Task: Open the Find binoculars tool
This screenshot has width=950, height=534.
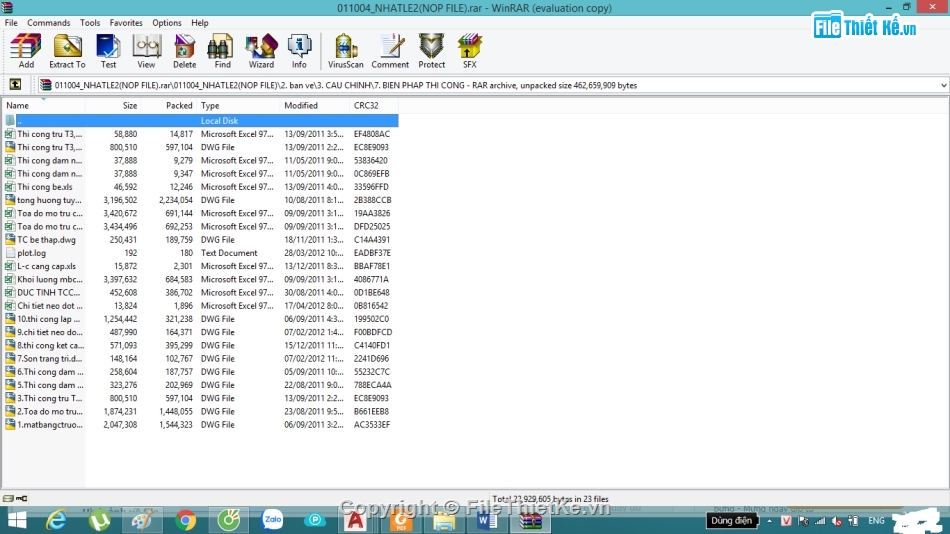Action: tap(222, 51)
